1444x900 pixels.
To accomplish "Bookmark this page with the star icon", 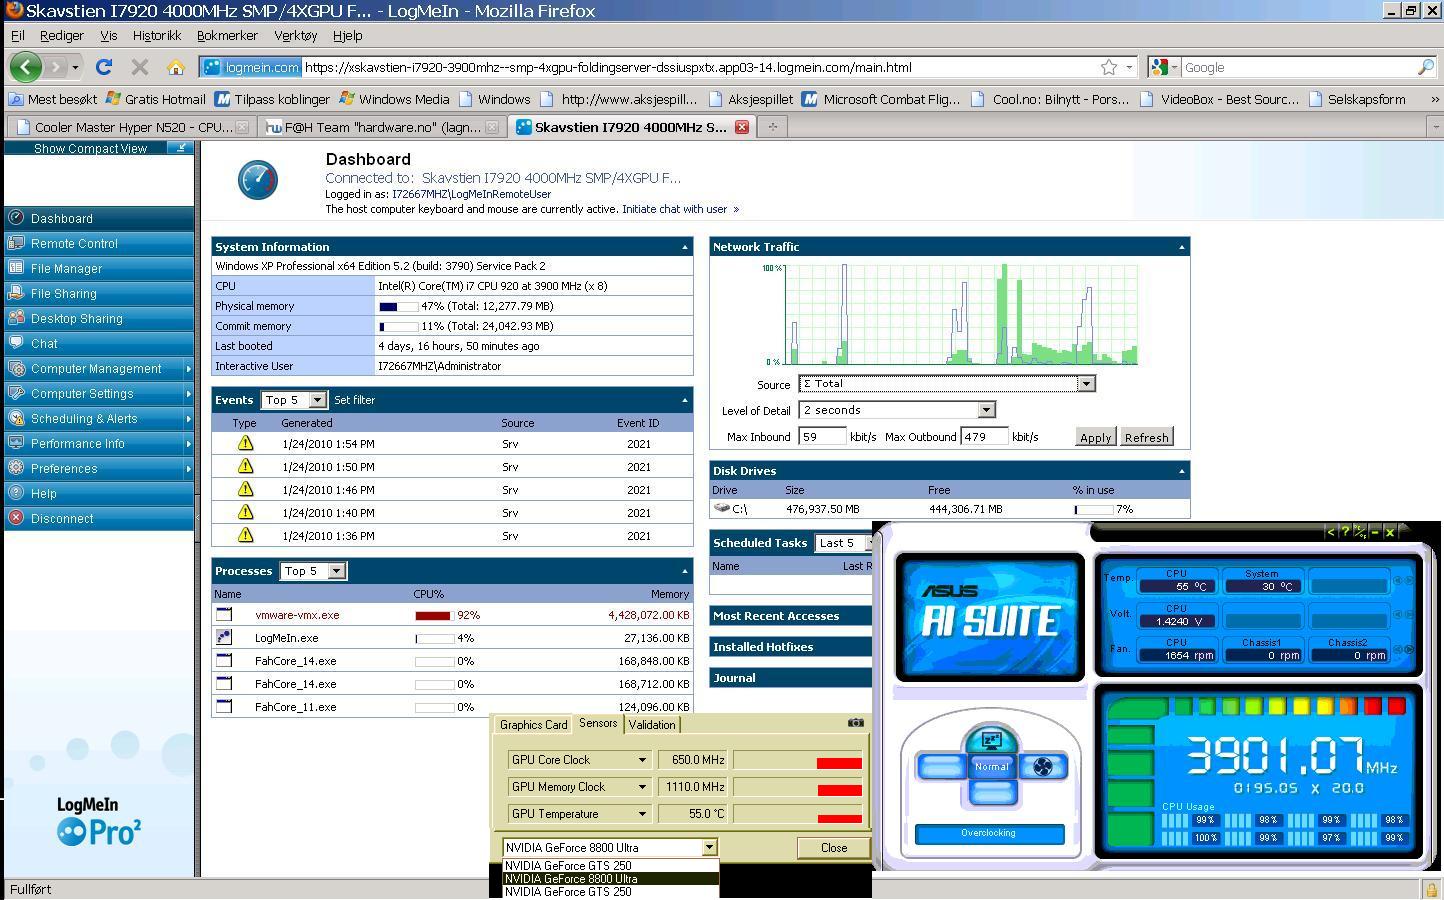I will 1109,67.
